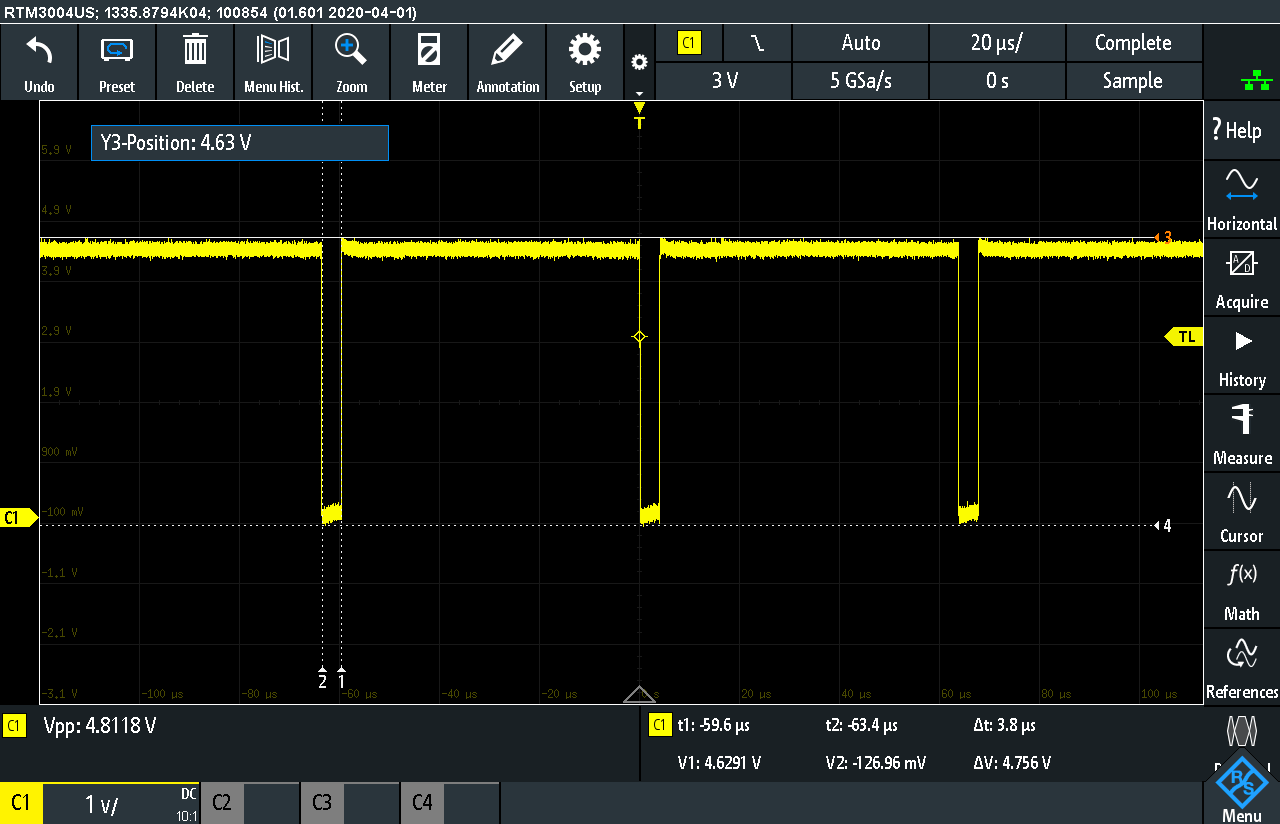Open the Horizontal settings menu
The image size is (1280, 824).
click(x=1241, y=200)
